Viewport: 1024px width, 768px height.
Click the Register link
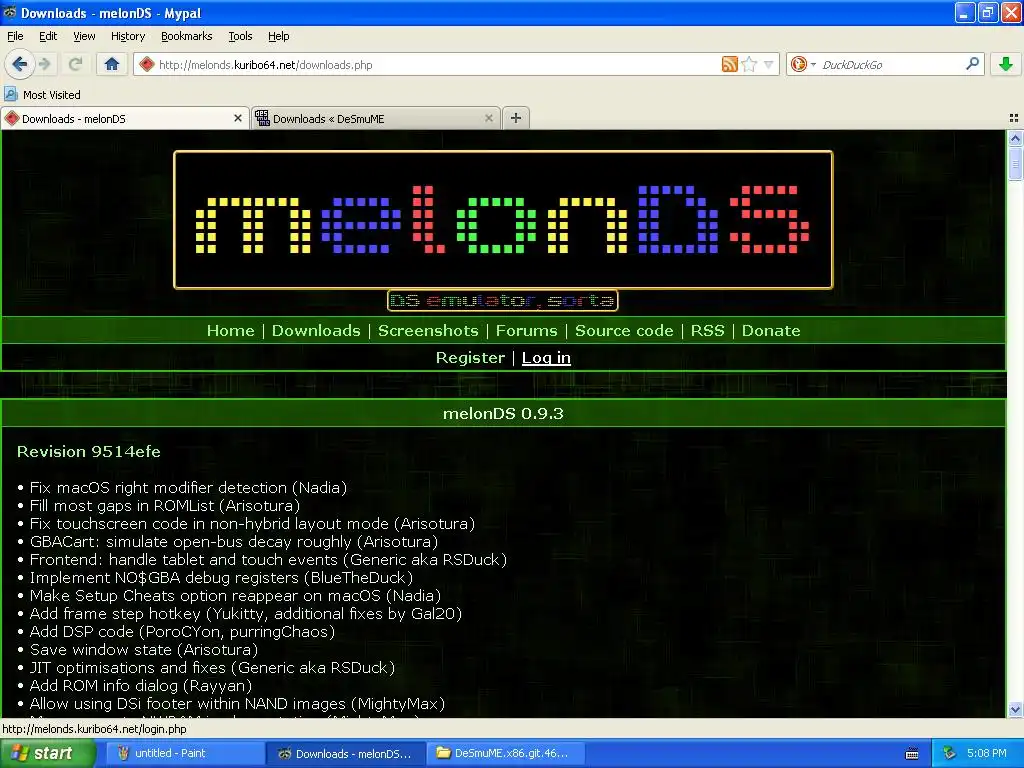coord(470,358)
